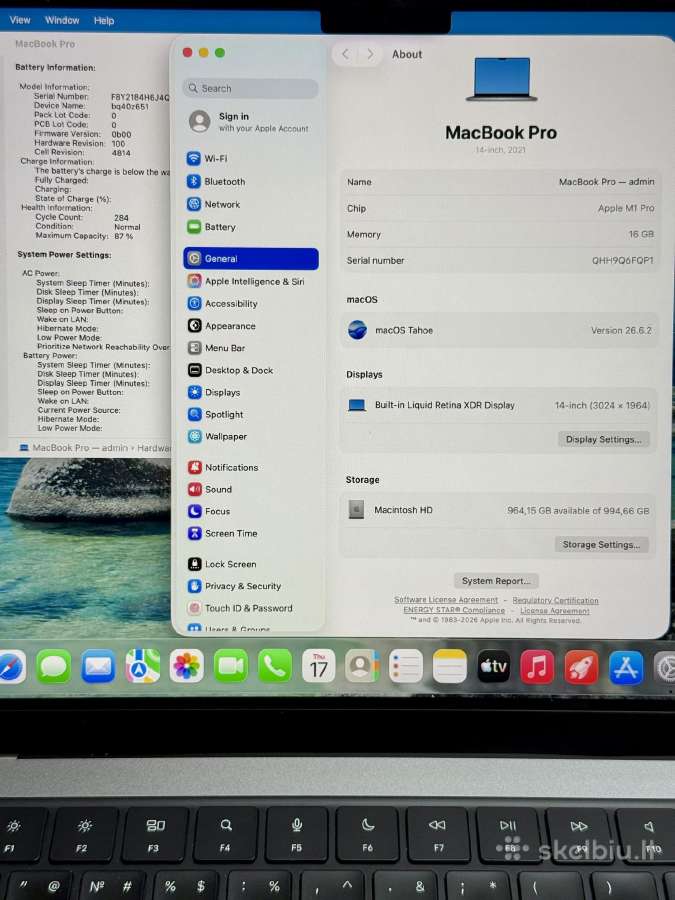The height and width of the screenshot is (900, 675).
Task: Click the MacBook Pro image in About
Action: pyautogui.click(x=501, y=79)
